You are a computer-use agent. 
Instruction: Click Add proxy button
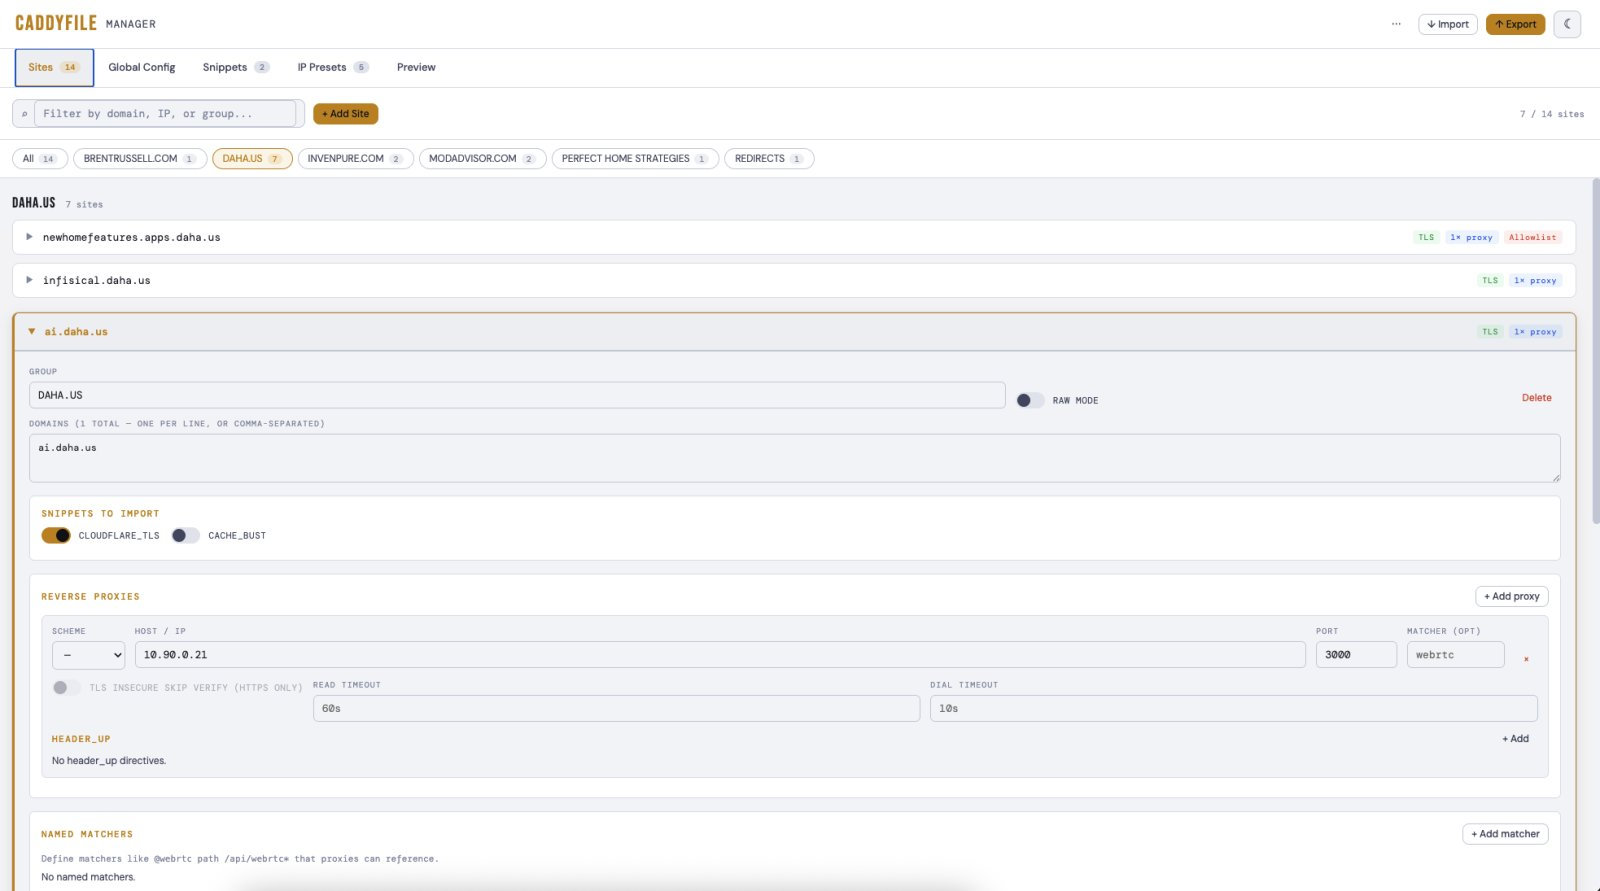pos(1512,596)
